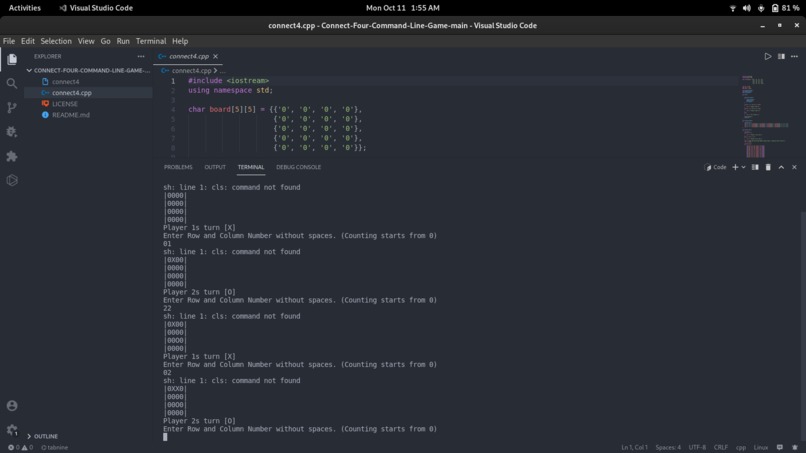This screenshot has width=806, height=453.
Task: Open the README.md file
Action: [88, 115]
